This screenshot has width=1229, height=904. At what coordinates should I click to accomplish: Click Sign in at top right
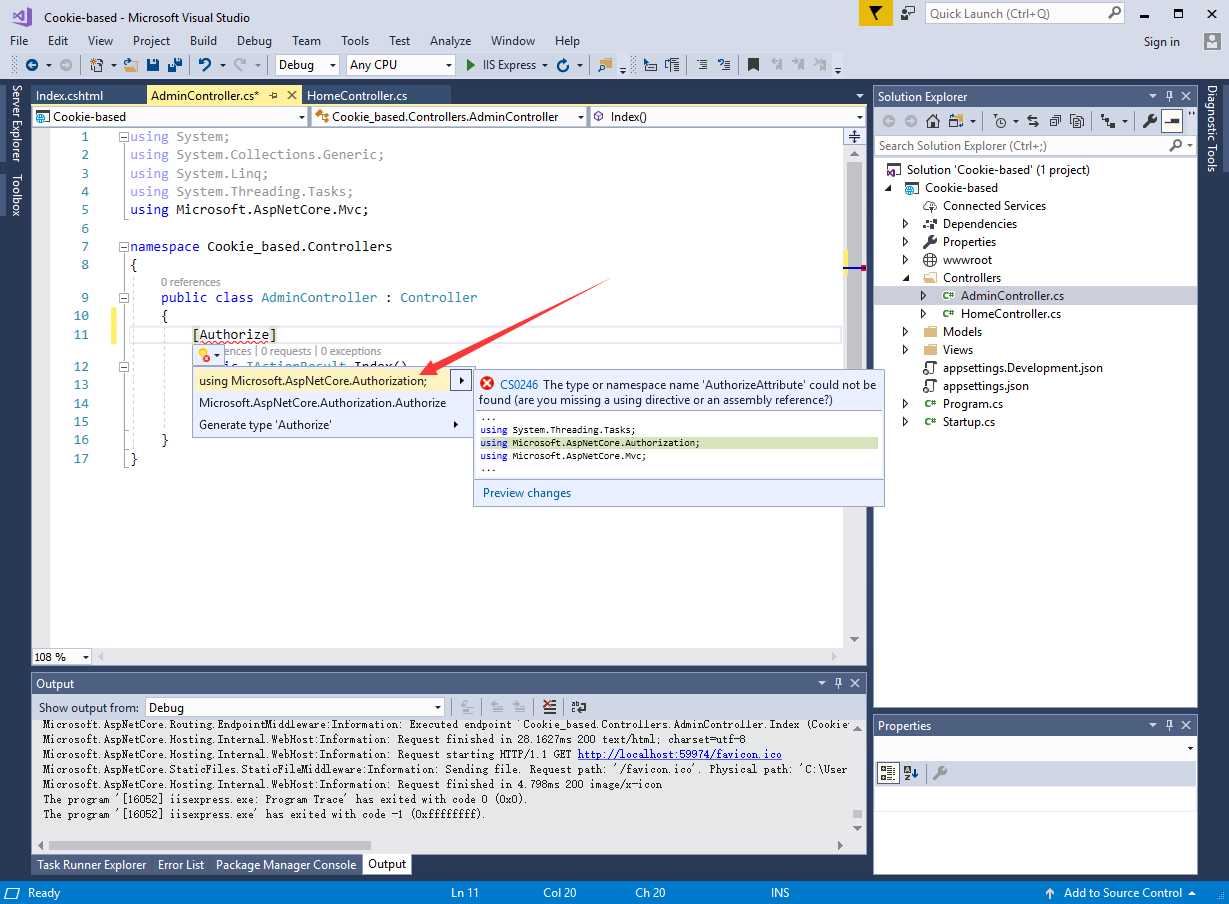point(1162,42)
